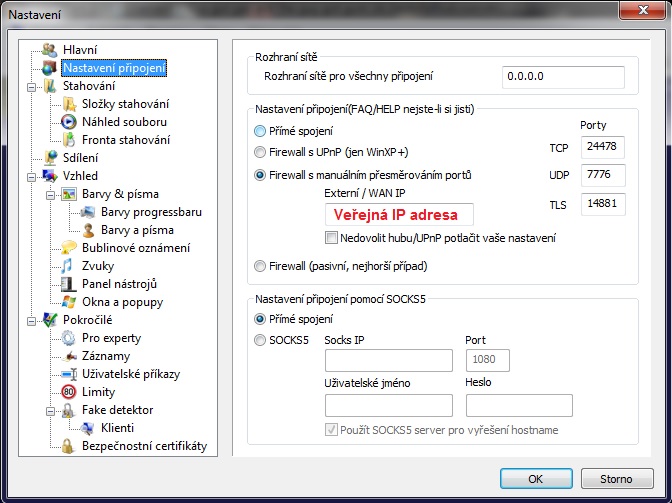Screen dimensions: 672x503
Task: Open the Pro experty settings page
Action: click(111, 338)
